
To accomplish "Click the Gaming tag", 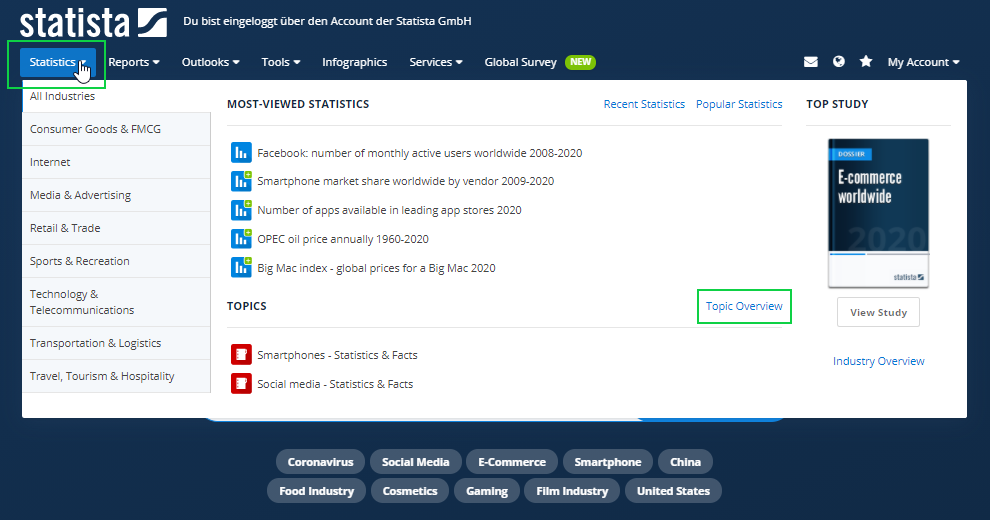I will pyautogui.click(x=486, y=491).
